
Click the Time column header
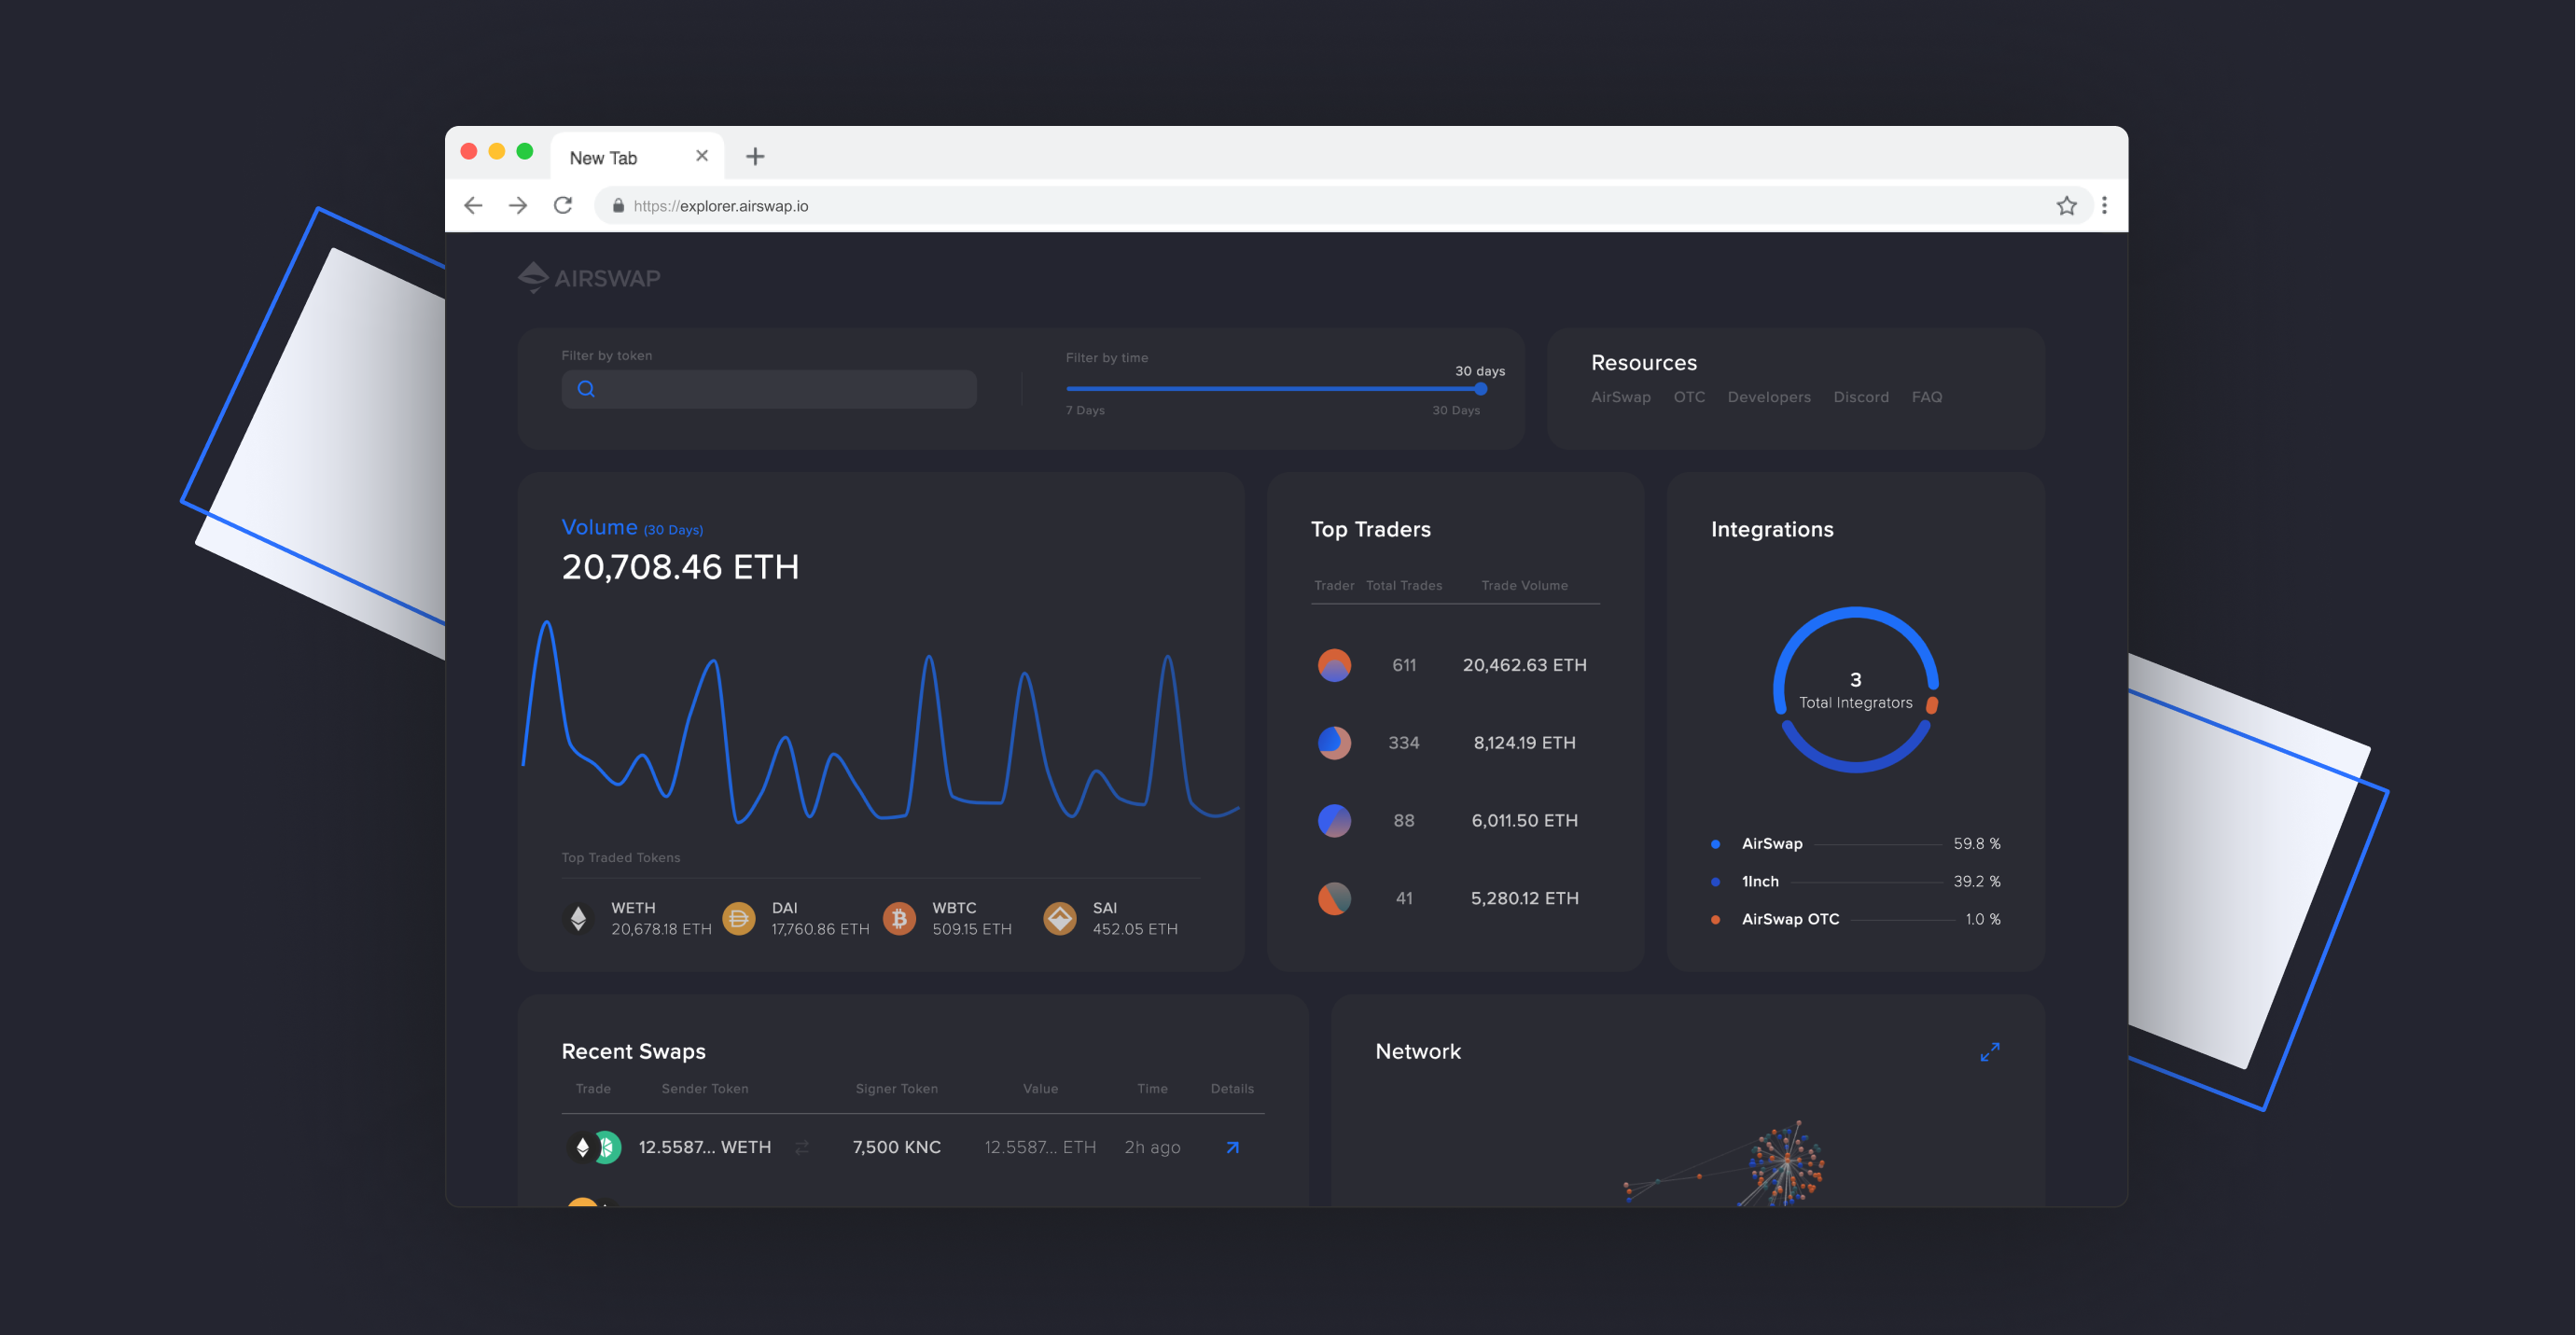tap(1152, 1089)
